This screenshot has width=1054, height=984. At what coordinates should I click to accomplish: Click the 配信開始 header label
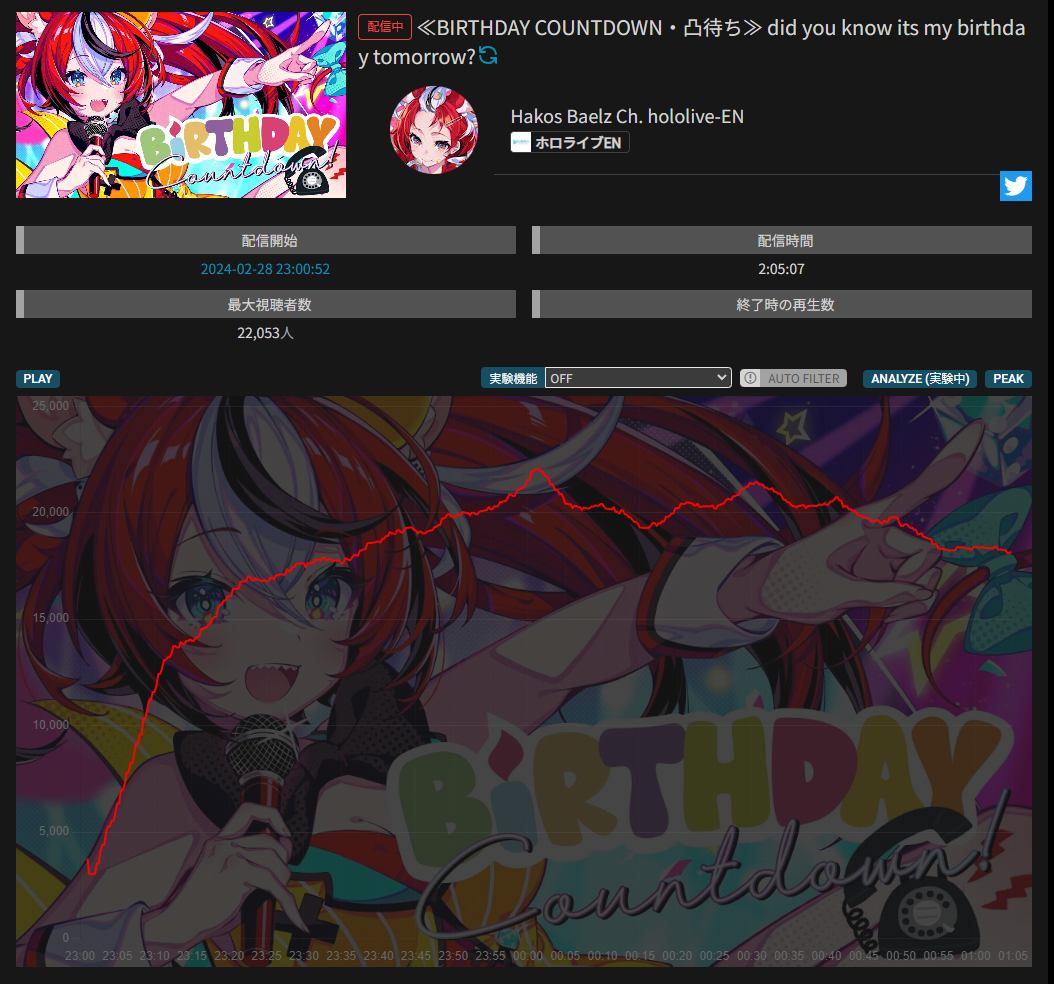[x=270, y=241]
